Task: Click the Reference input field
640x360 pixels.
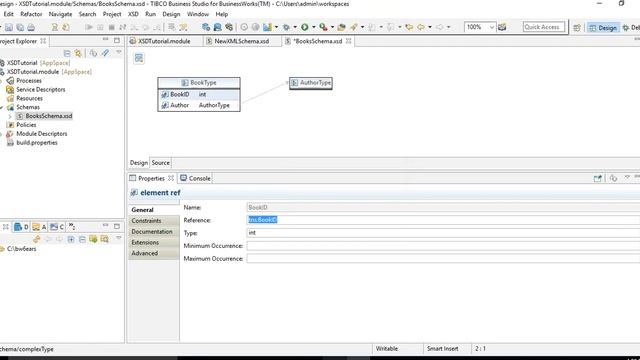Action: [x=443, y=220]
